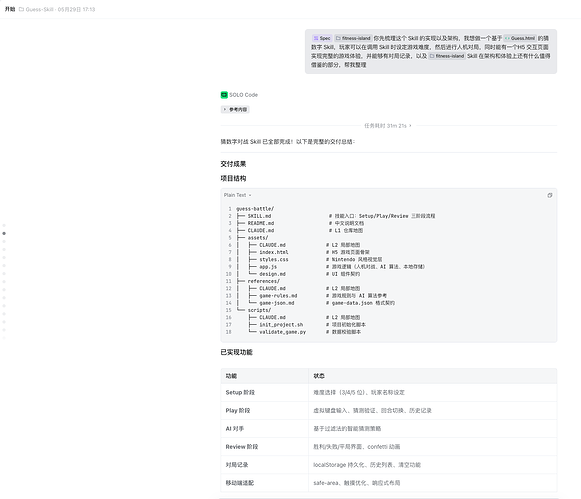Click the 猜数字对战 Skill 已全部完成 summary line
The height and width of the screenshot is (499, 581).
pos(288,142)
